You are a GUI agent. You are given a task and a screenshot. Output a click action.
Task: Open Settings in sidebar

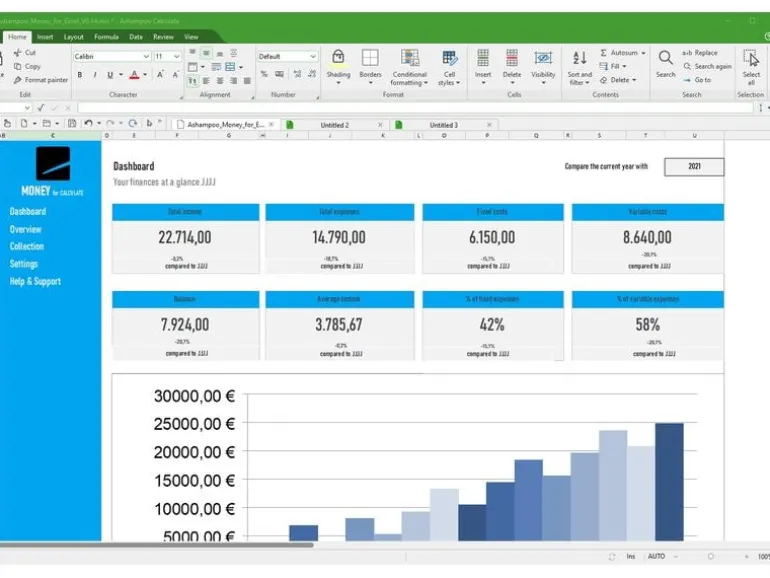point(24,264)
